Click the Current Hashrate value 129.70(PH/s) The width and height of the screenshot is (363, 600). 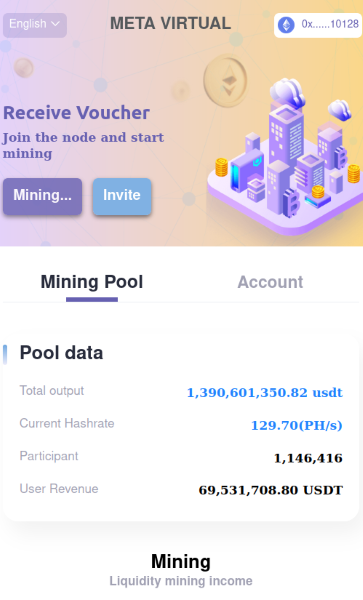(x=296, y=425)
